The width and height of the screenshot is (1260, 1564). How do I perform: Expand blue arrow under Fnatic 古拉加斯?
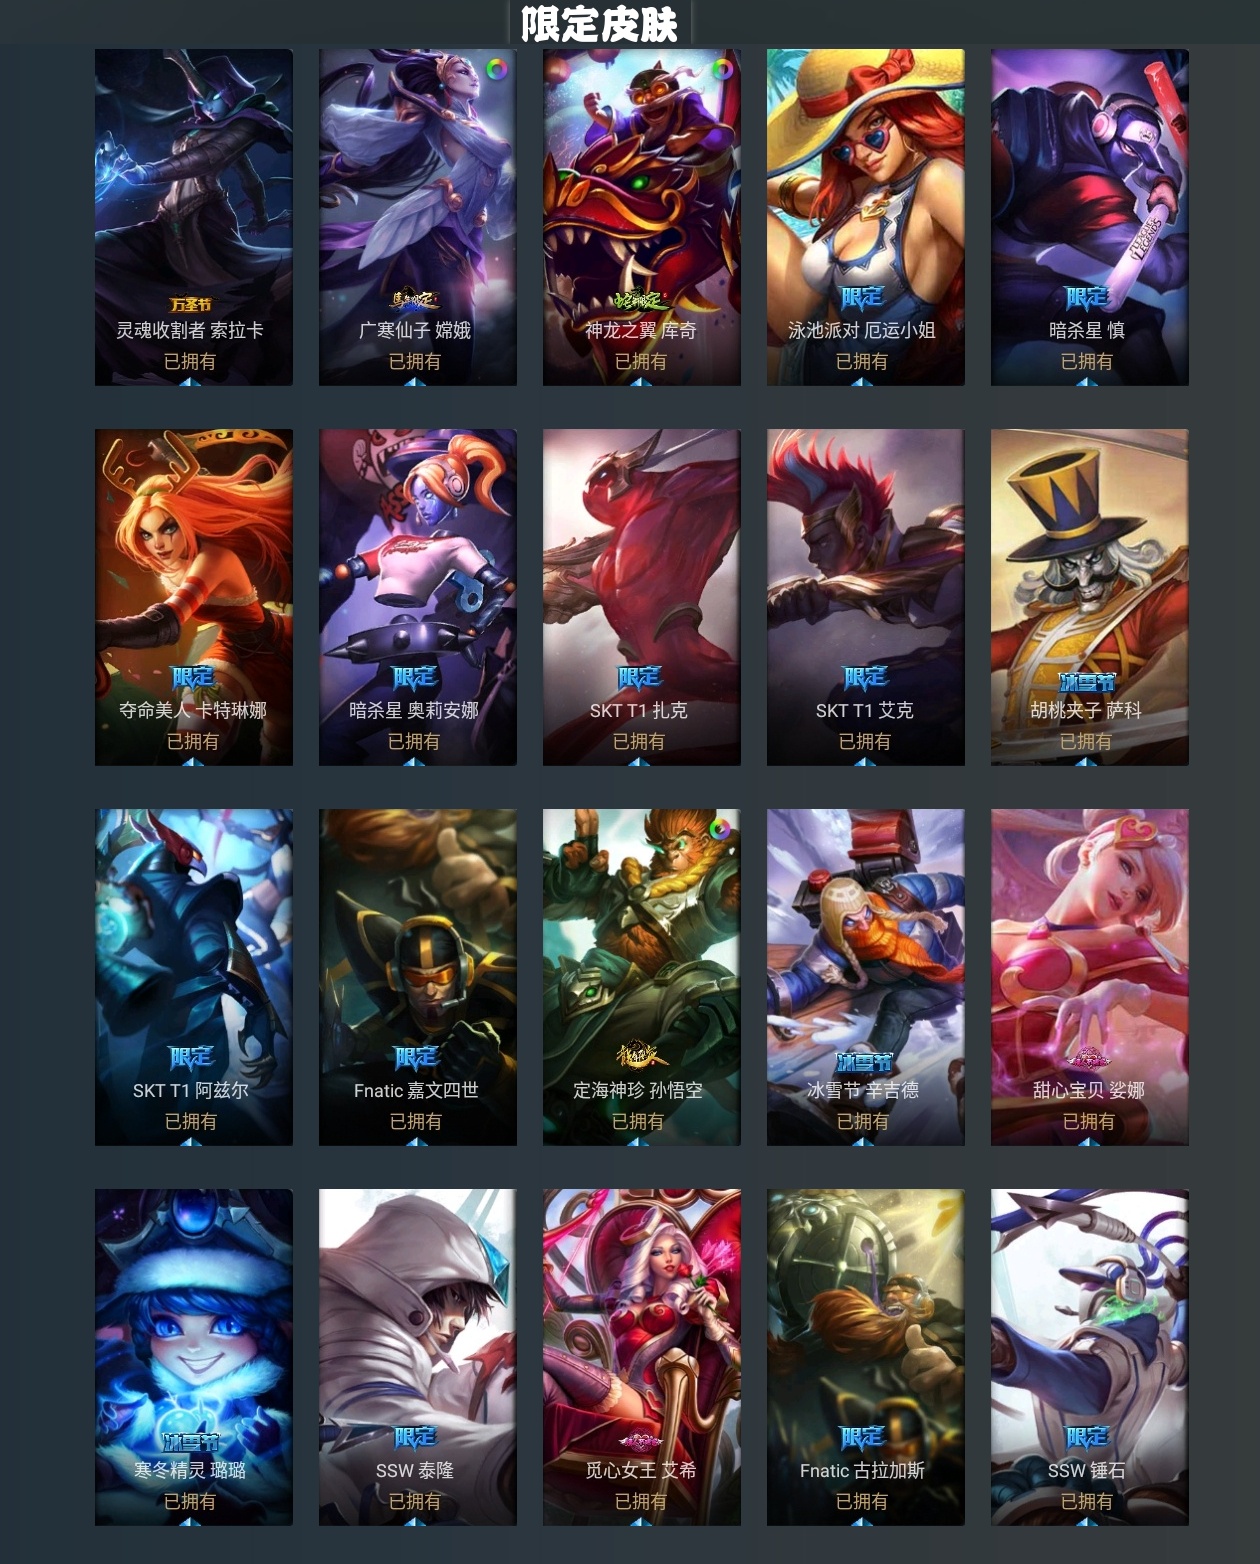[862, 1521]
